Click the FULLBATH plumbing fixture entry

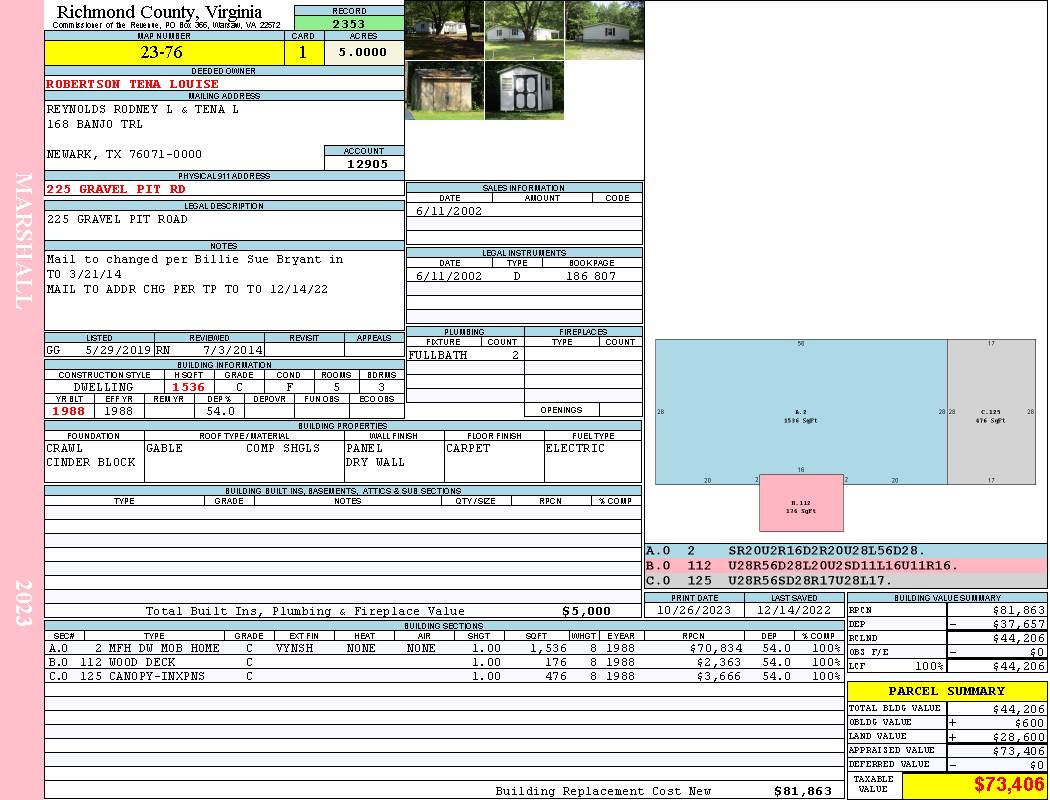(438, 355)
